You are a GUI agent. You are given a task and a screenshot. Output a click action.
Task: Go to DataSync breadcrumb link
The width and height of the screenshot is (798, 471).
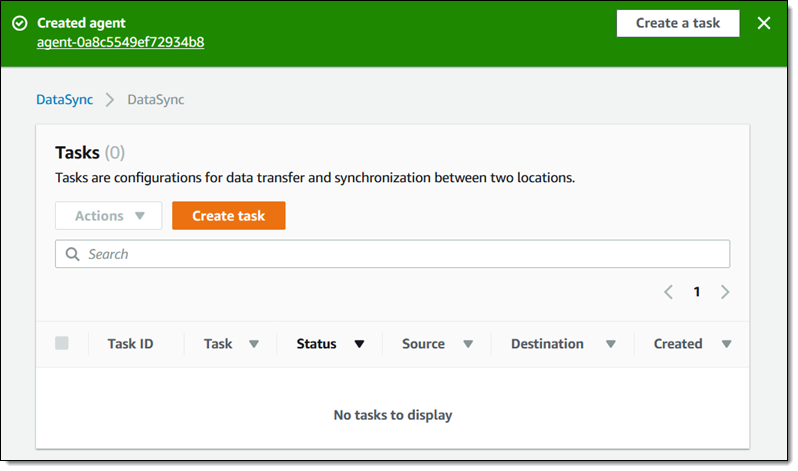click(x=65, y=99)
